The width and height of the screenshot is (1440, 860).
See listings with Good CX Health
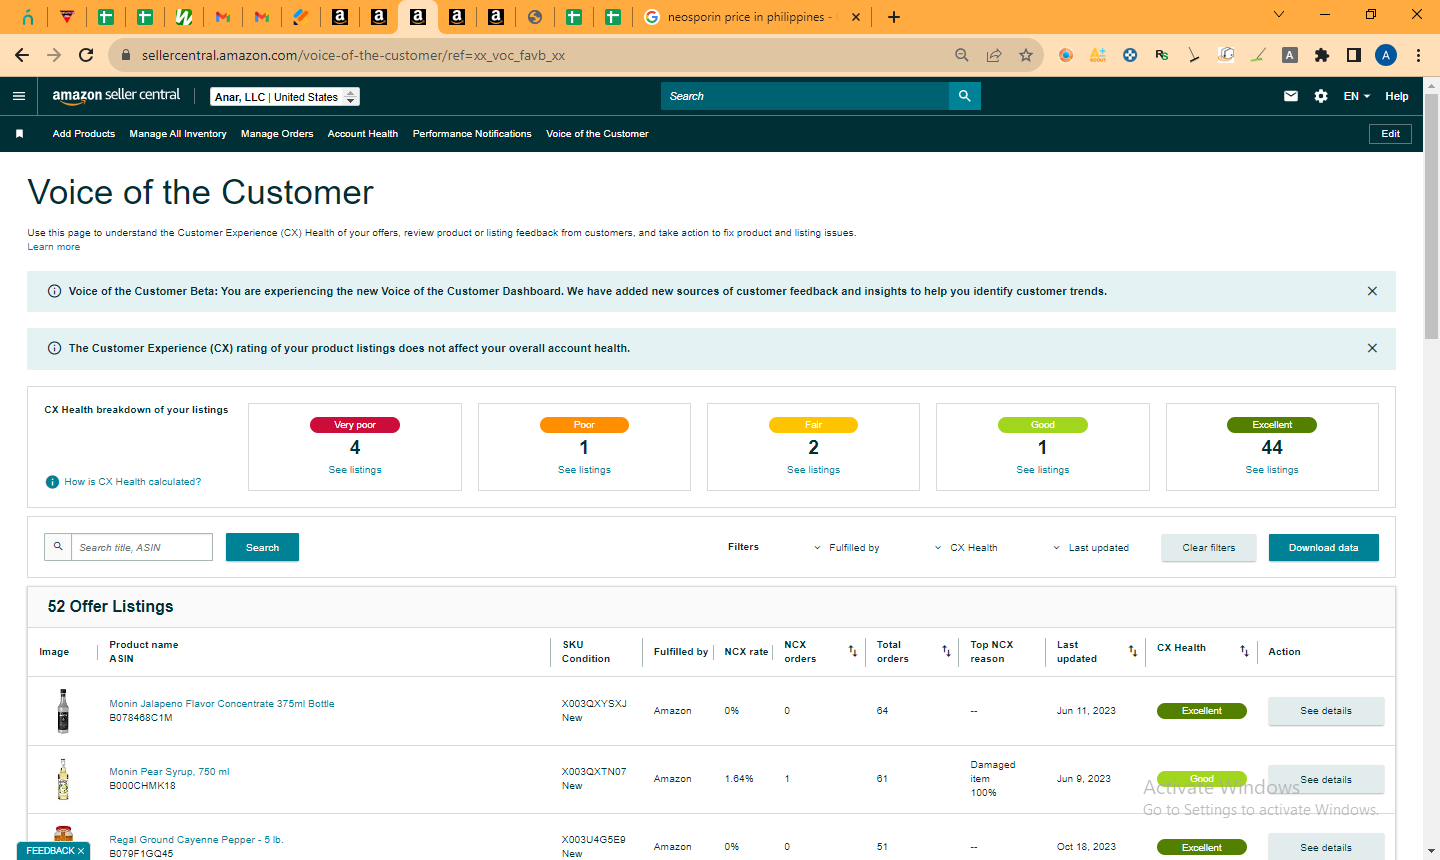1043,470
